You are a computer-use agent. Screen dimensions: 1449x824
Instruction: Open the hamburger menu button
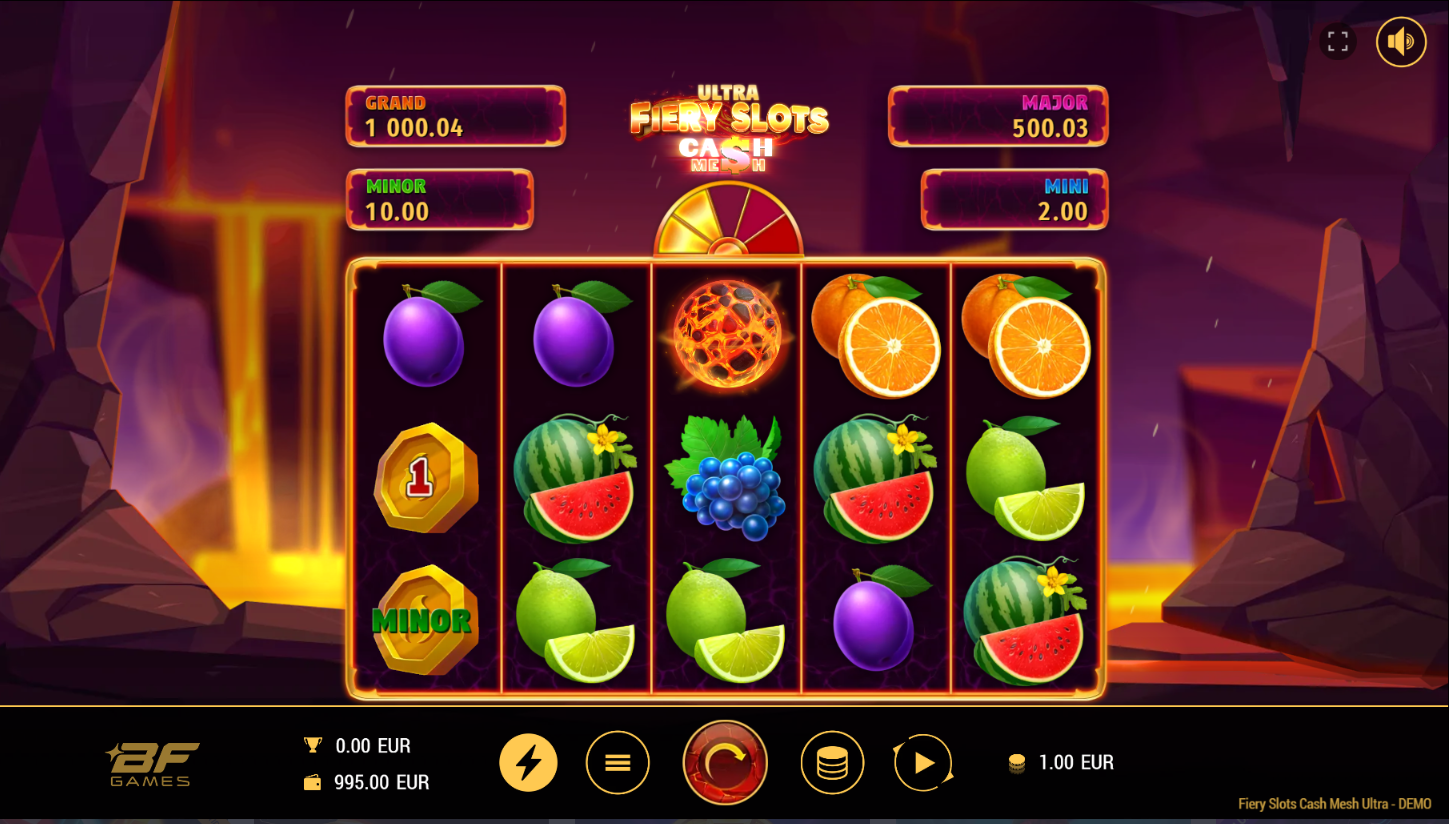(x=618, y=763)
